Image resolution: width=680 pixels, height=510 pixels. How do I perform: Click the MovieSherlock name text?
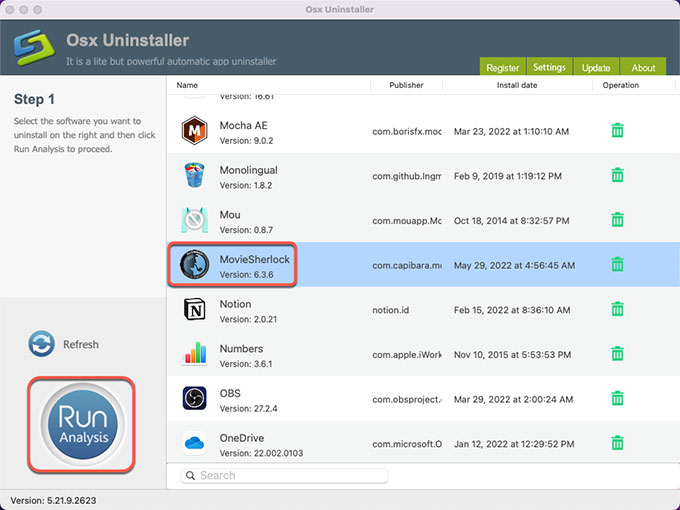pos(255,259)
